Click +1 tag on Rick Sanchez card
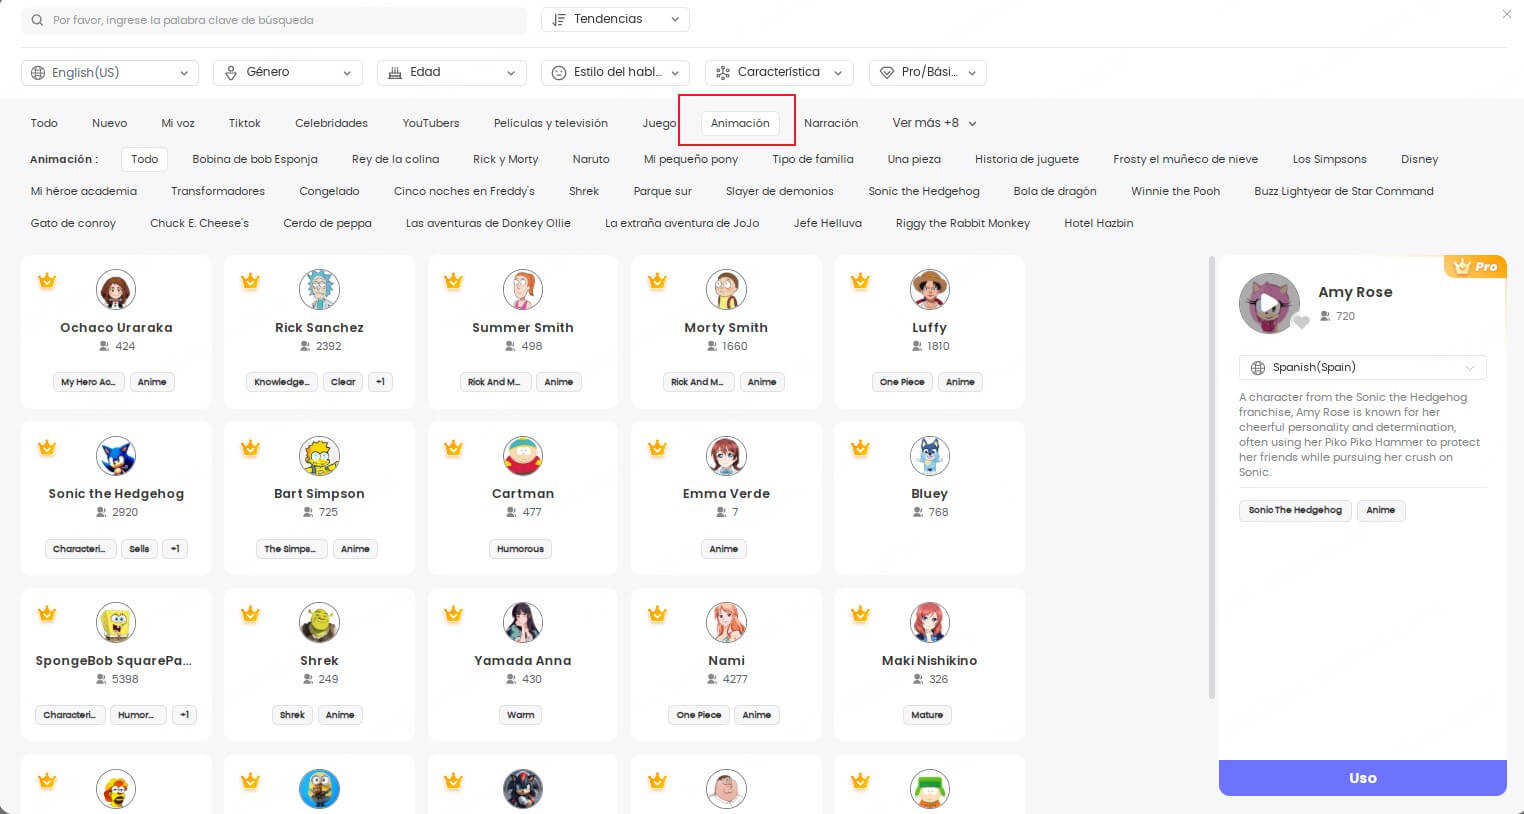The image size is (1524, 814). pyautogui.click(x=380, y=382)
